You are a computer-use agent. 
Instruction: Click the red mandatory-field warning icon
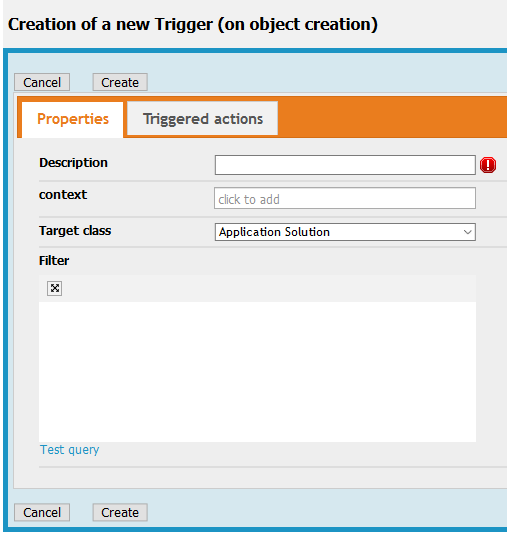click(488, 165)
